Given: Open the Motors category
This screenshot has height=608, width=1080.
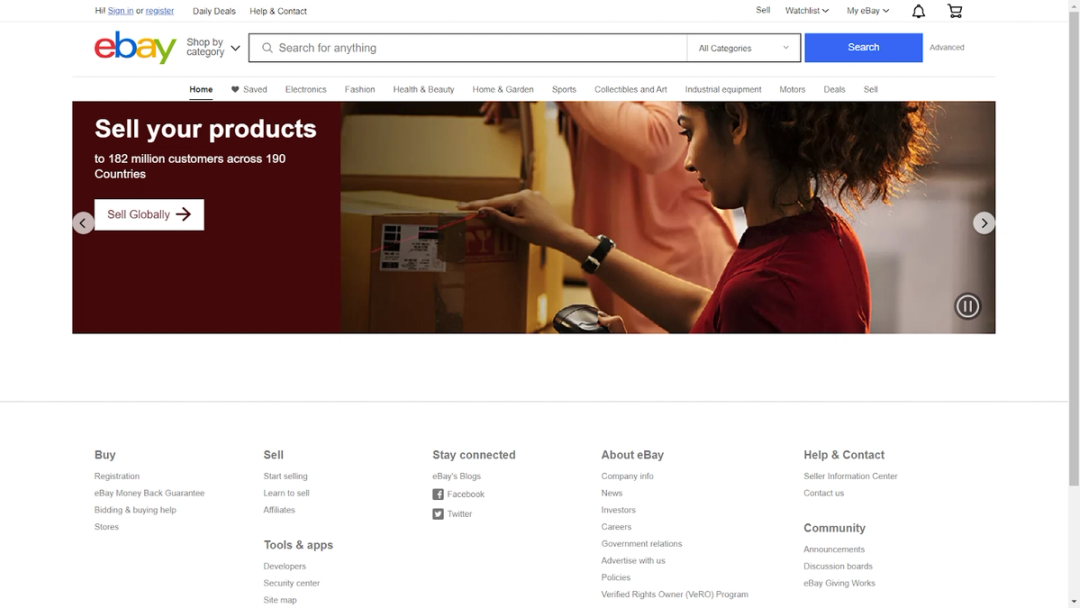Looking at the screenshot, I should [792, 90].
